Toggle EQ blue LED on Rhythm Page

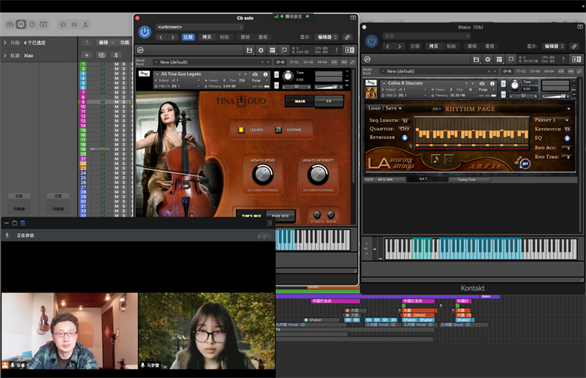tap(567, 138)
